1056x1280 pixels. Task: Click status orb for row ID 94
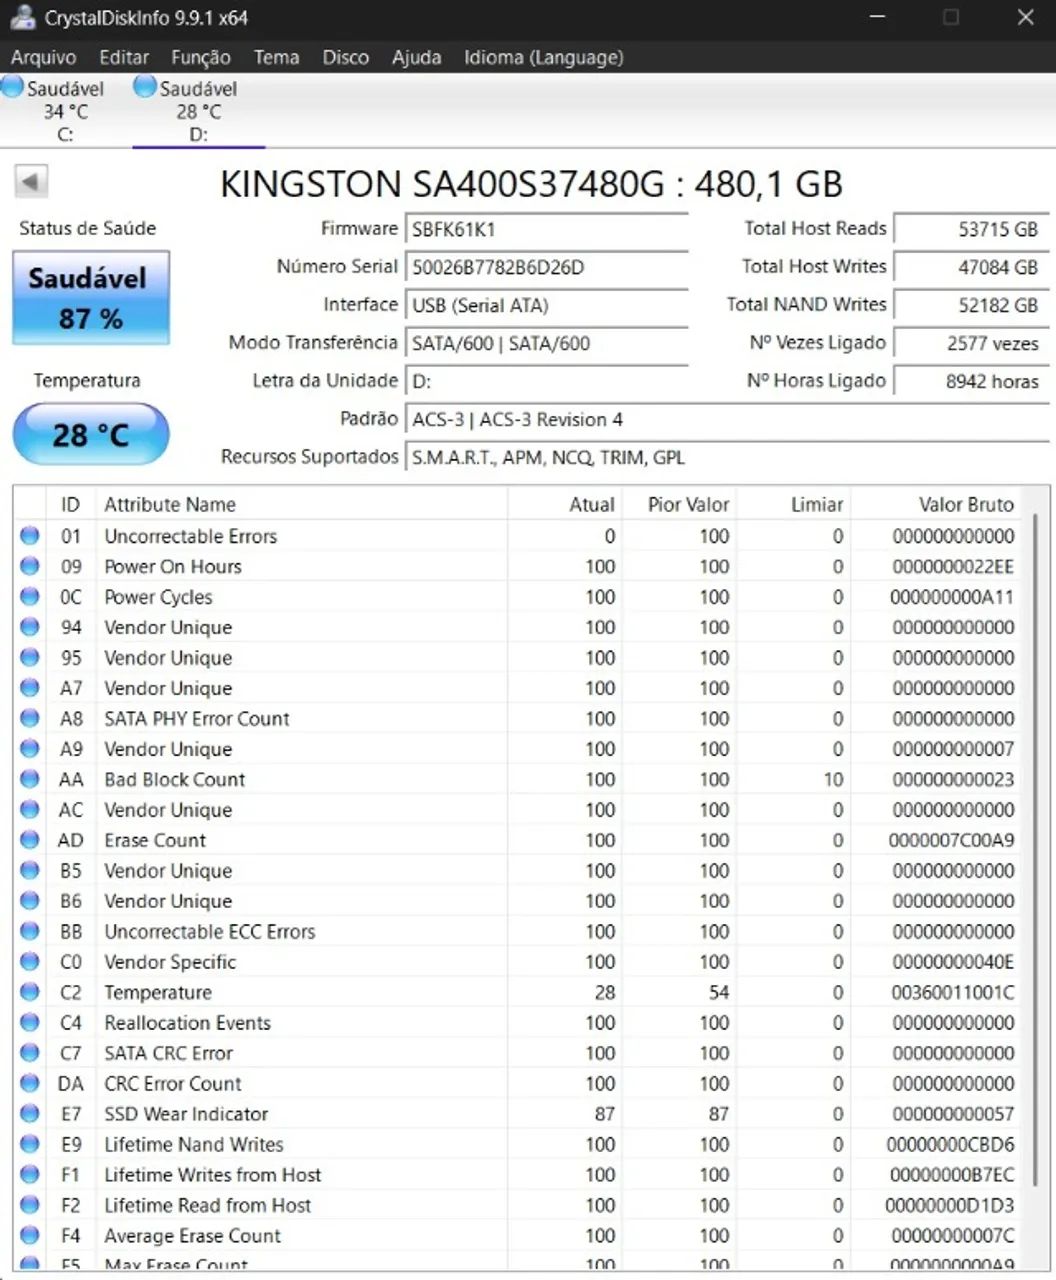tap(30, 627)
